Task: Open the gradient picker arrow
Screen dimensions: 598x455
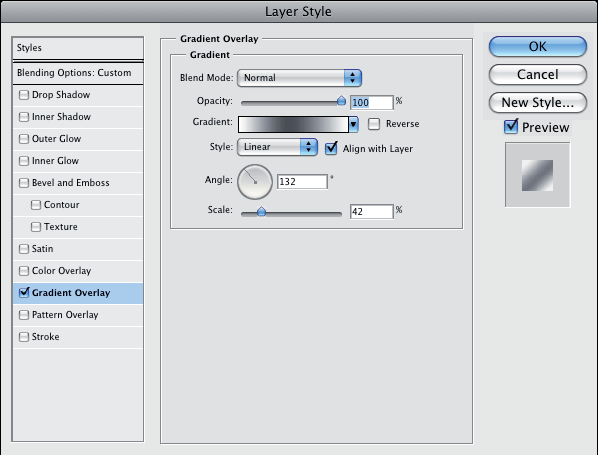Action: 354,124
